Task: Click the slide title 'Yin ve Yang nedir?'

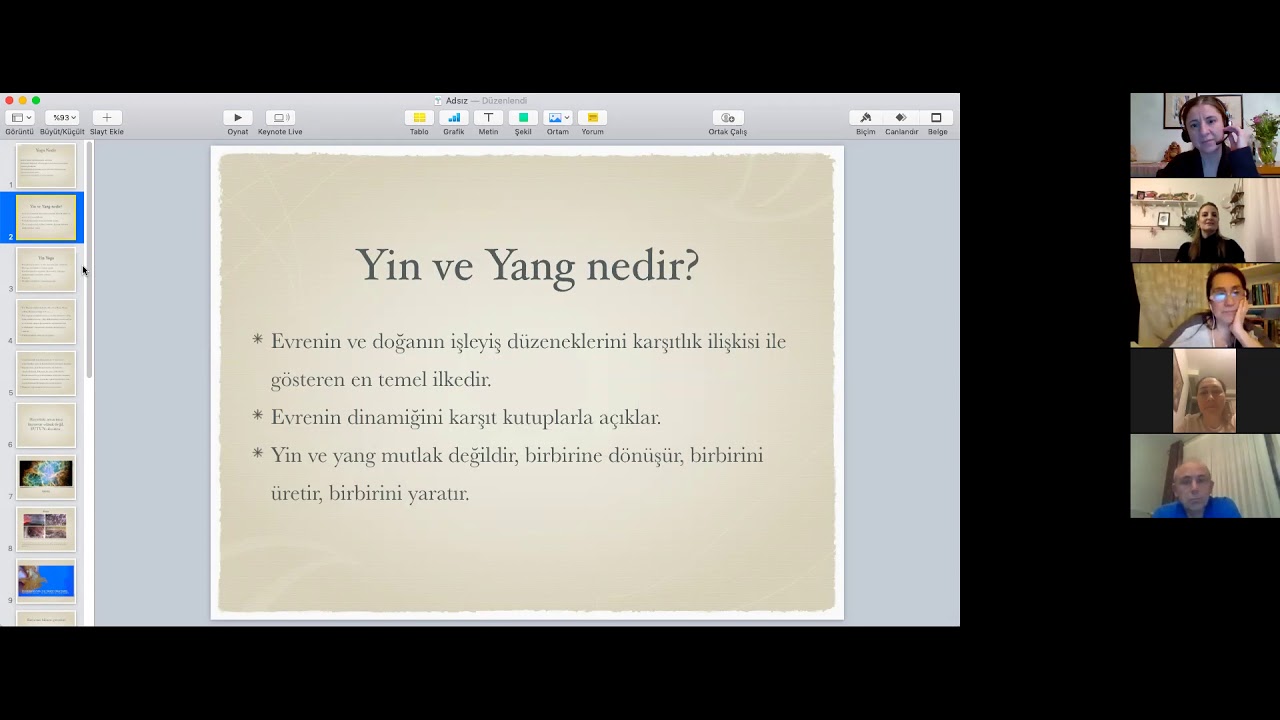Action: (527, 265)
